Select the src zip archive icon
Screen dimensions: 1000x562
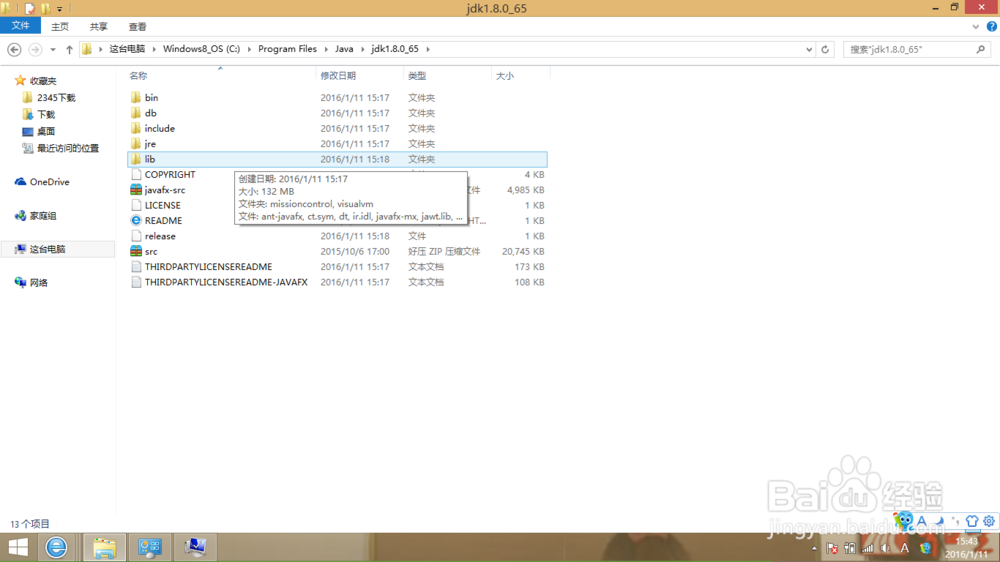click(136, 251)
